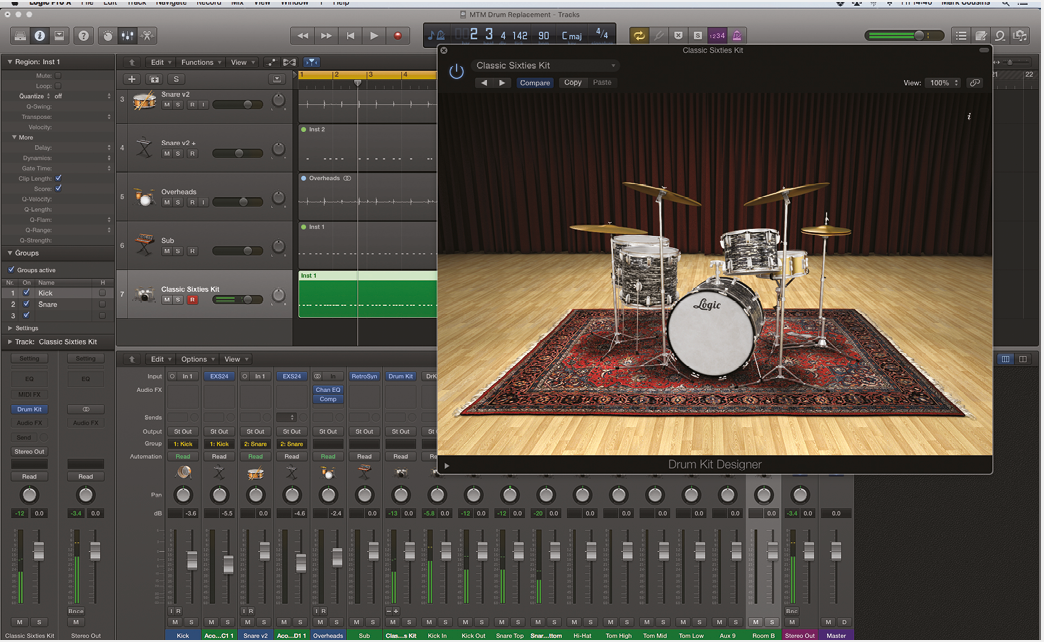Screen dimensions: 1044x642
Task: Power off Drum Kit Designer with the power icon
Action: (457, 71)
